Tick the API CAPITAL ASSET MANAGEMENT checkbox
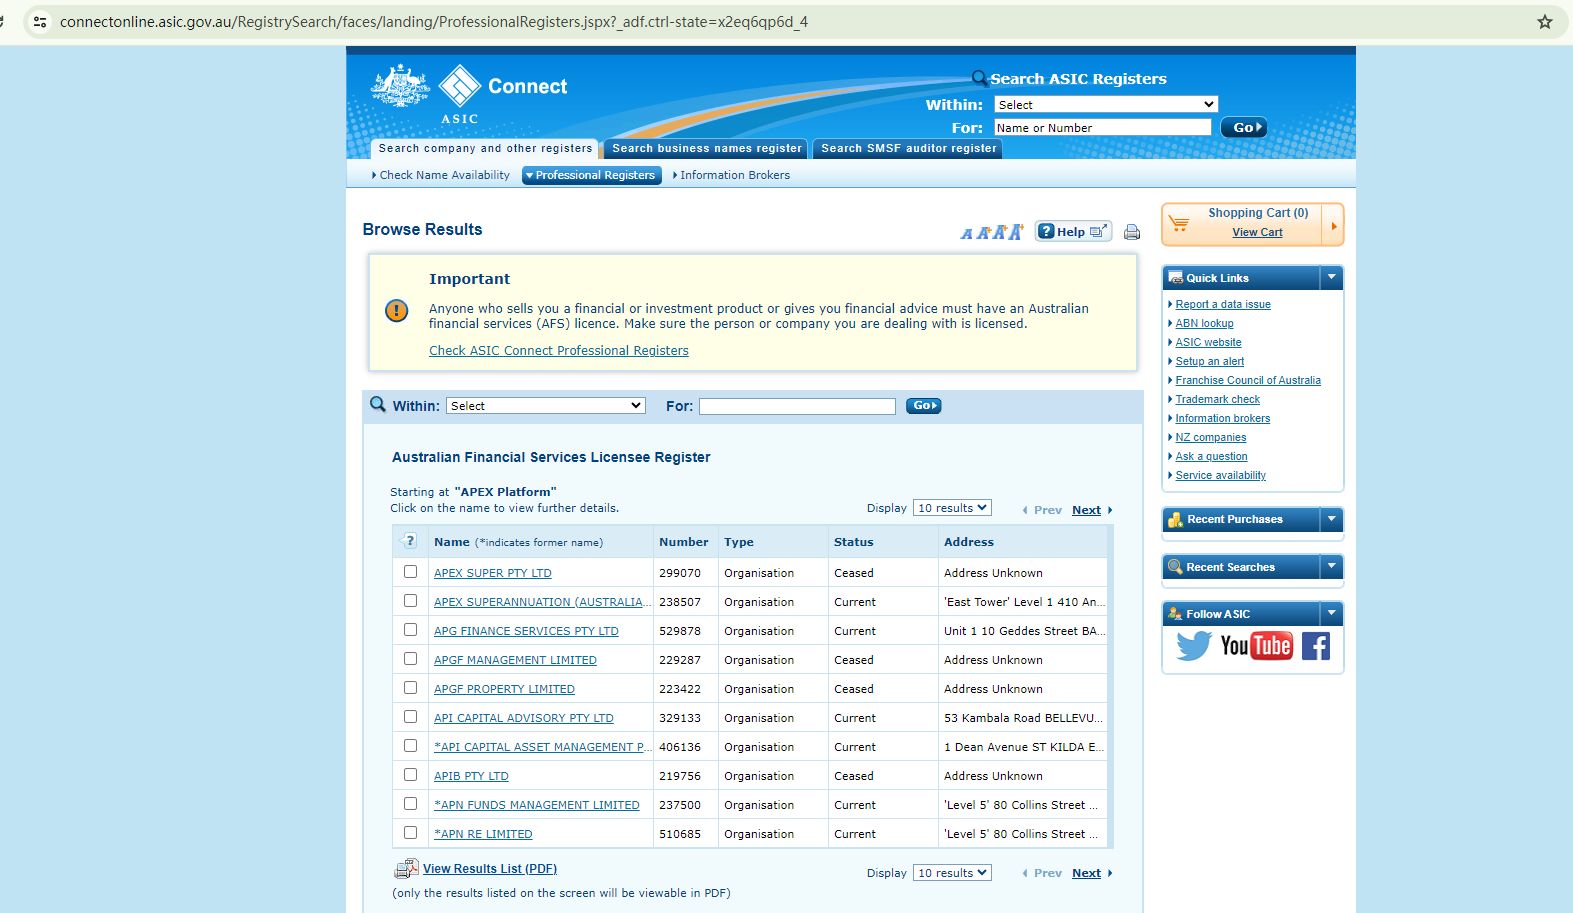1573x913 pixels. click(x=410, y=746)
